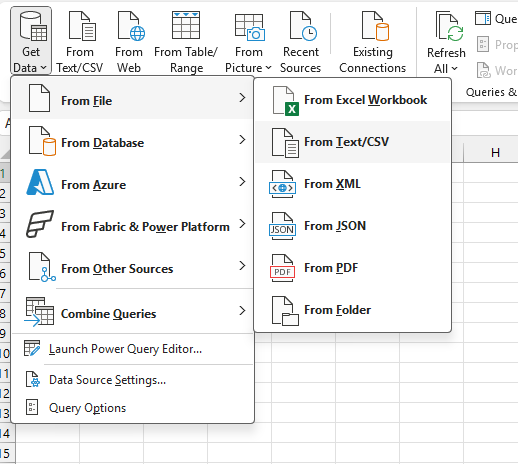Click the Queries pane icon

point(483,18)
